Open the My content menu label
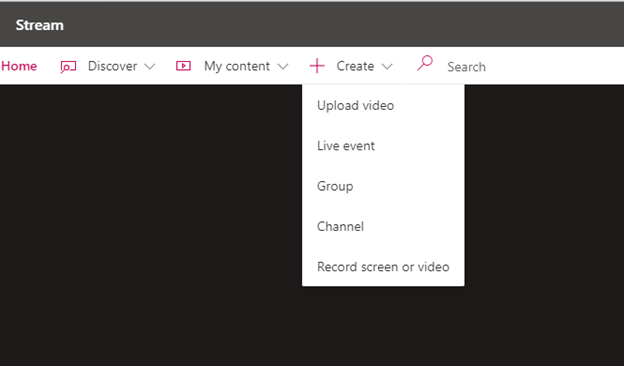The width and height of the screenshot is (625, 367). (x=237, y=66)
